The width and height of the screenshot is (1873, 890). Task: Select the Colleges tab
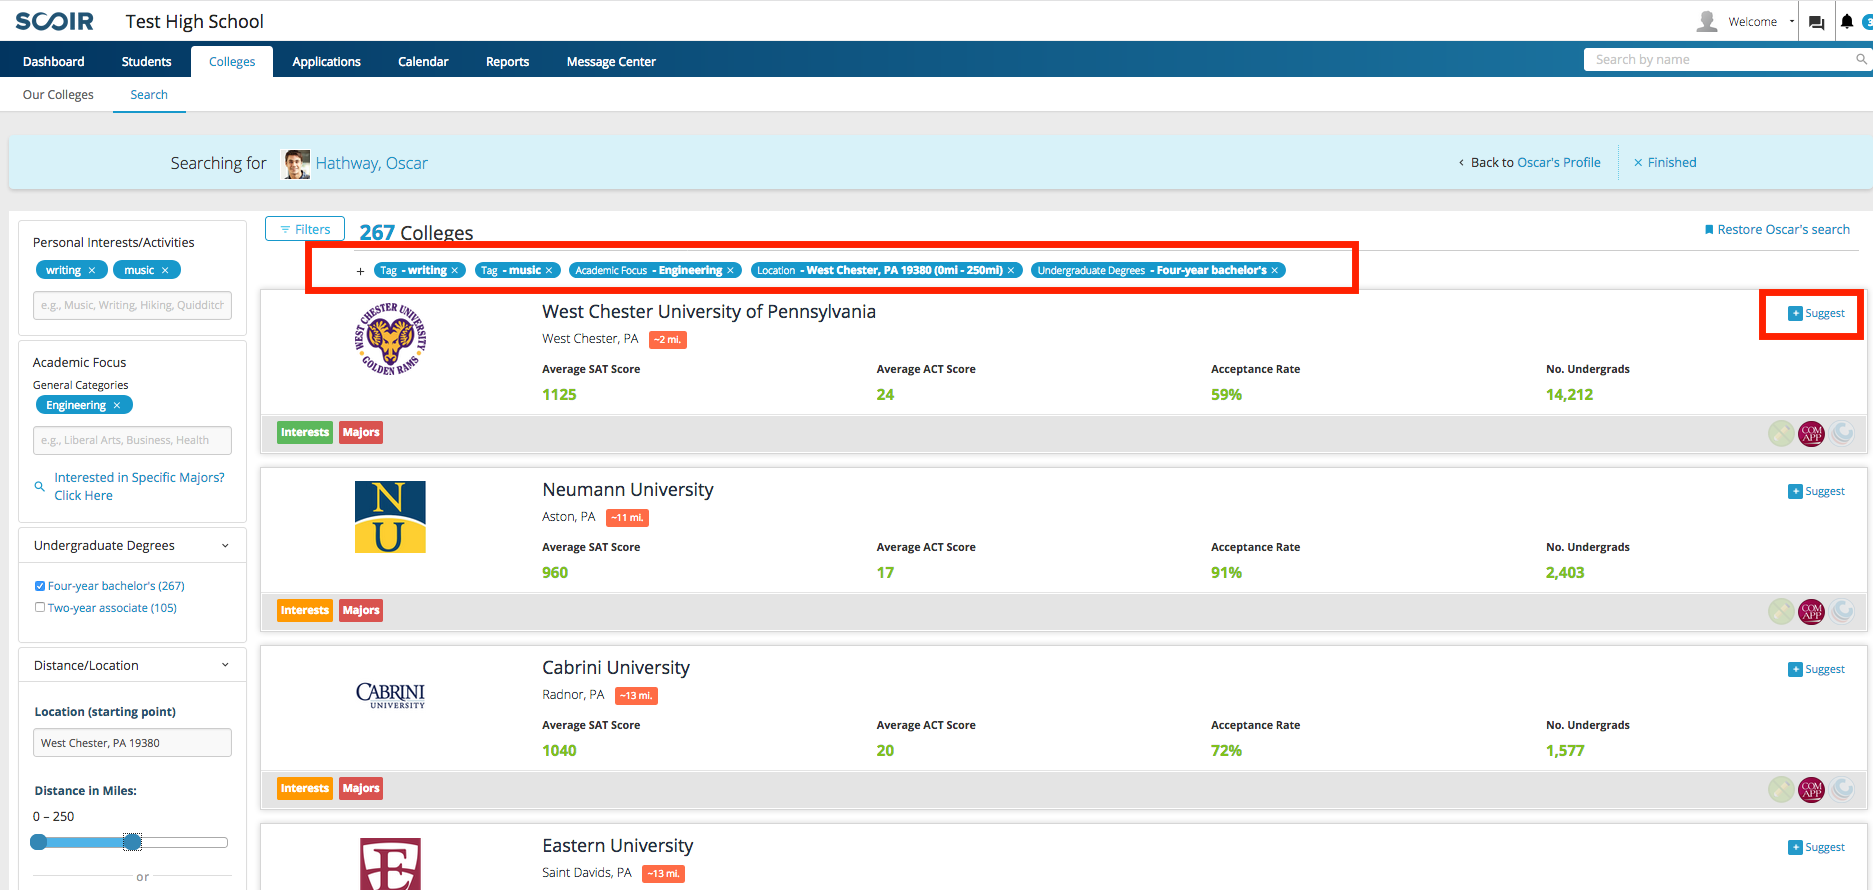pos(232,61)
